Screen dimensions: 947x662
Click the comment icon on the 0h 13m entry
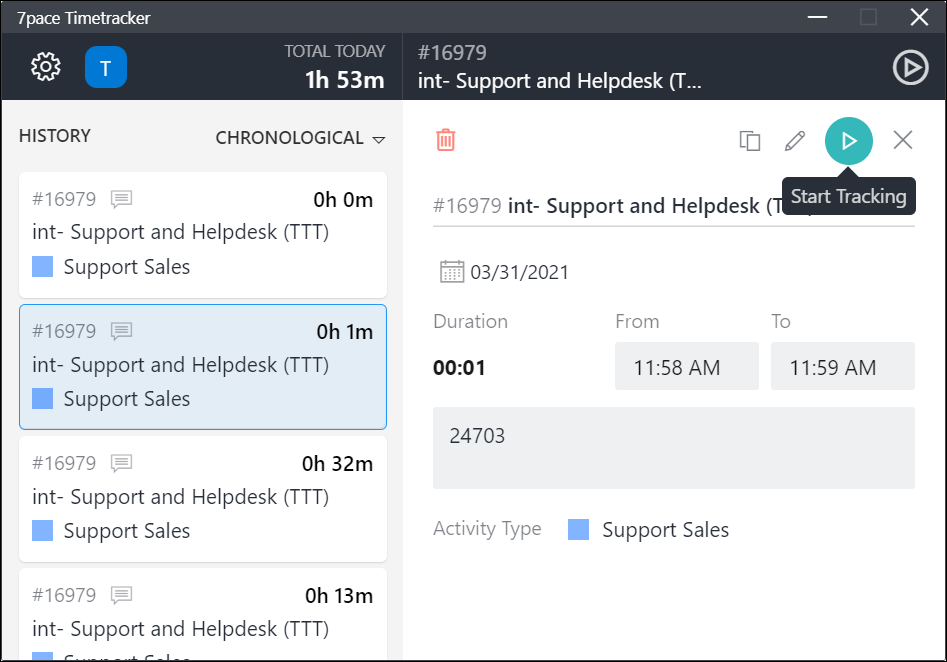click(x=121, y=595)
